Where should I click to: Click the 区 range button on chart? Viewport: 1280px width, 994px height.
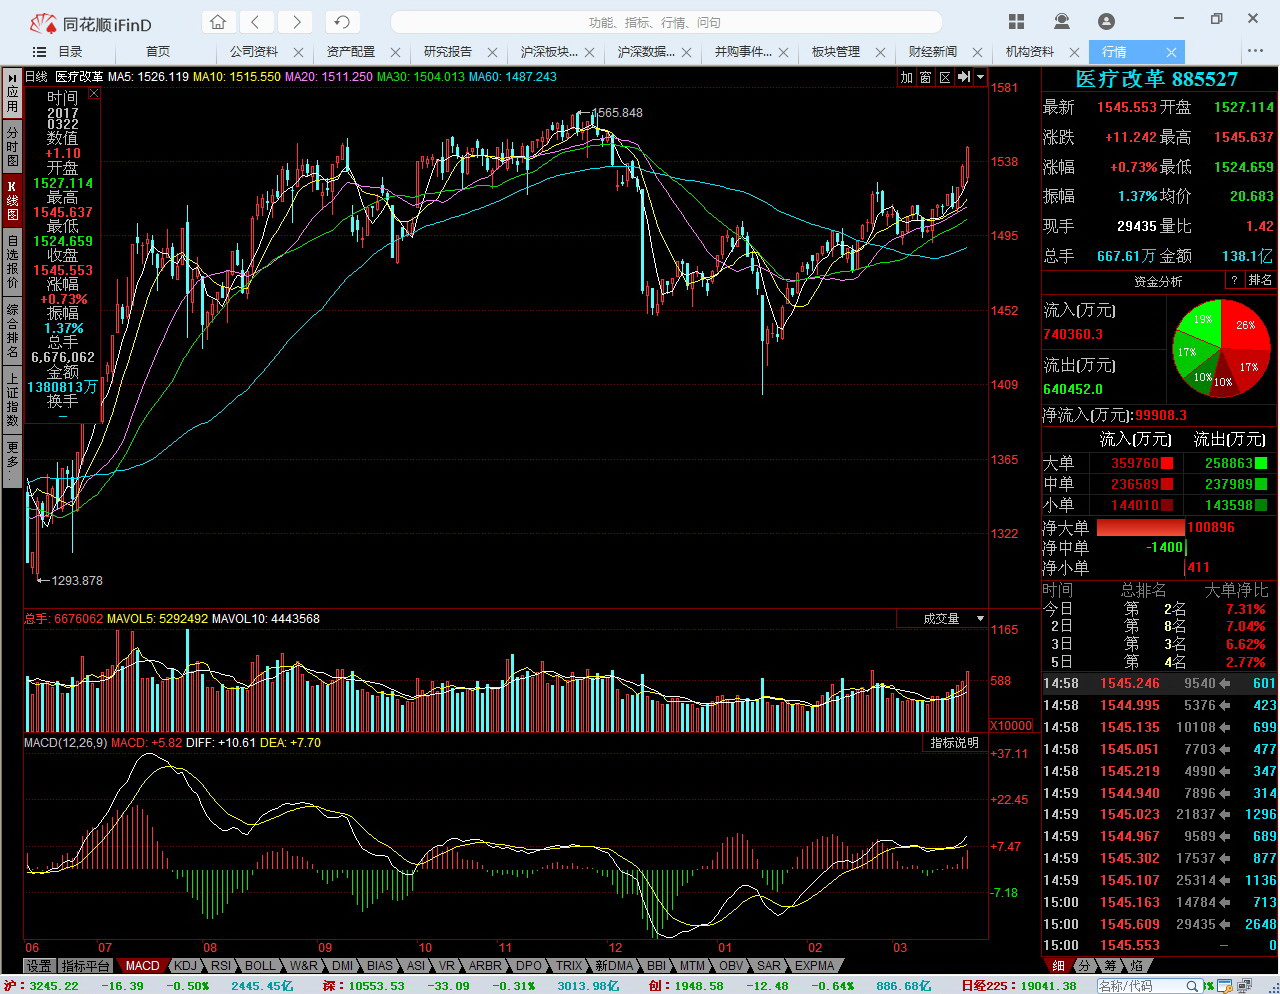945,77
